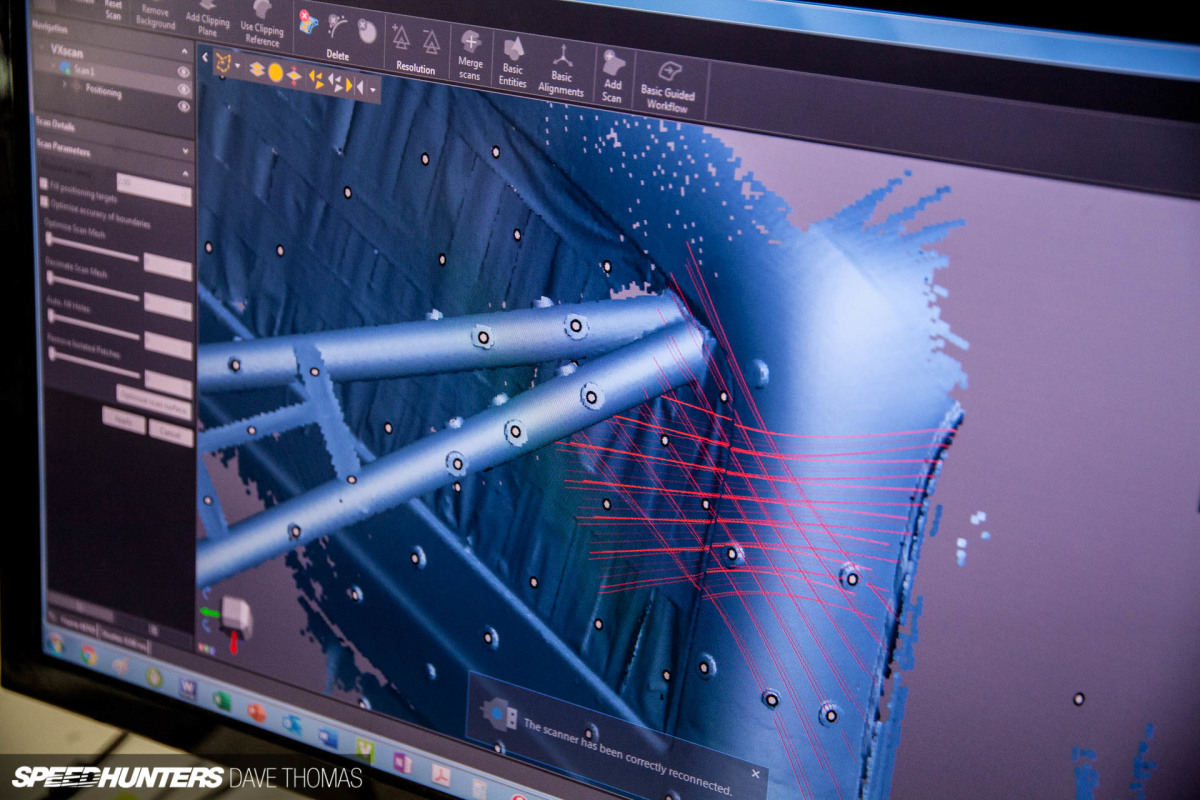Open the Basic Entities tool
Image resolution: width=1200 pixels, height=800 pixels.
[x=513, y=63]
